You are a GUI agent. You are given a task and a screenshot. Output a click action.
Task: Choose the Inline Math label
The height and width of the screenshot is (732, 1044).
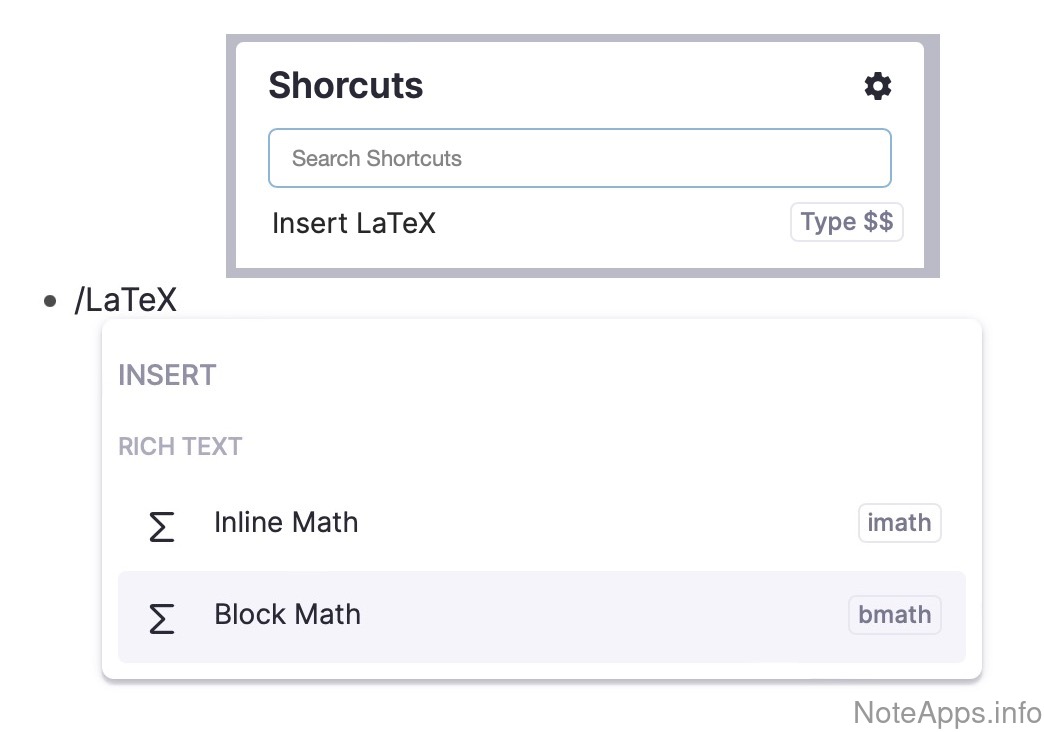[286, 523]
